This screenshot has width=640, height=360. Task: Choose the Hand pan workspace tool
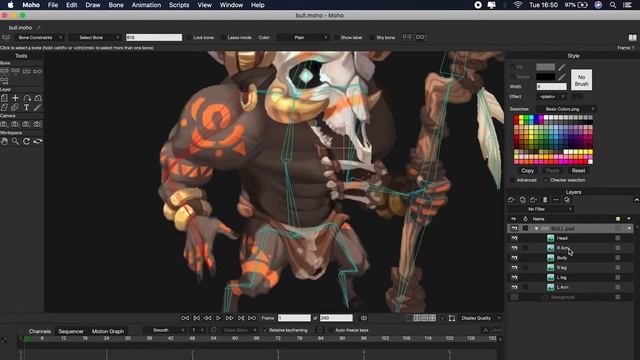[4, 141]
